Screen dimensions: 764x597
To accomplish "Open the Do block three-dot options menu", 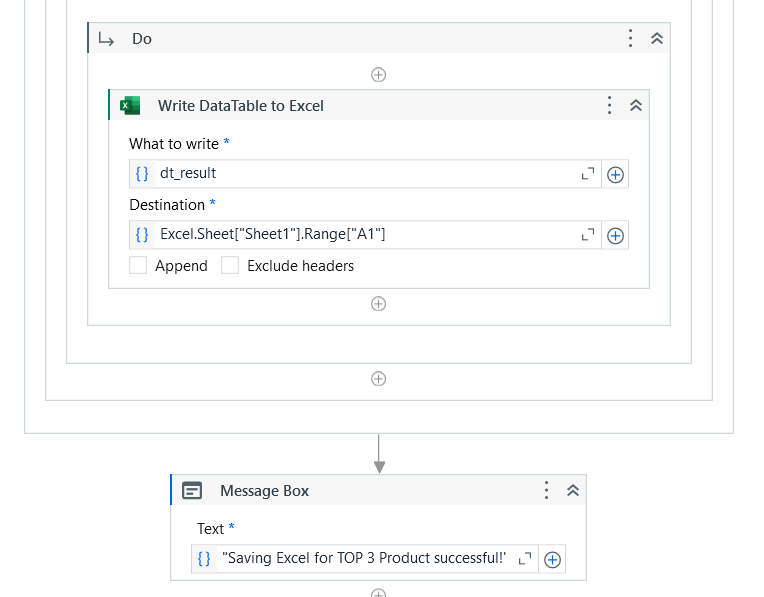I will pyautogui.click(x=630, y=38).
